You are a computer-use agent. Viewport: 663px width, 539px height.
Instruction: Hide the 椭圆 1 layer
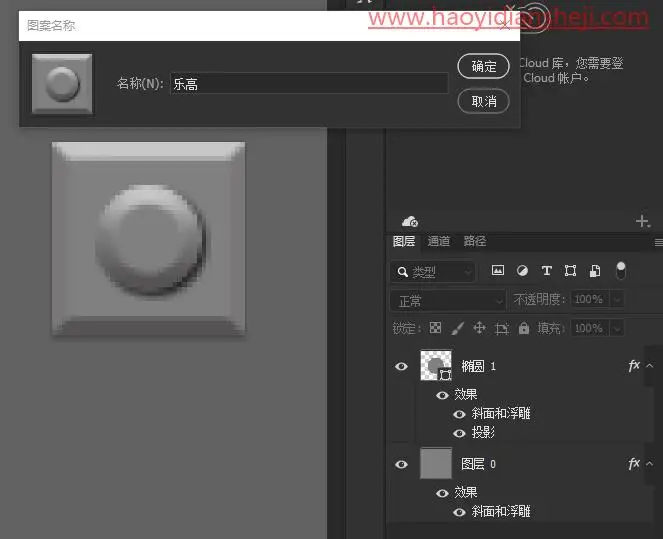[401, 366]
